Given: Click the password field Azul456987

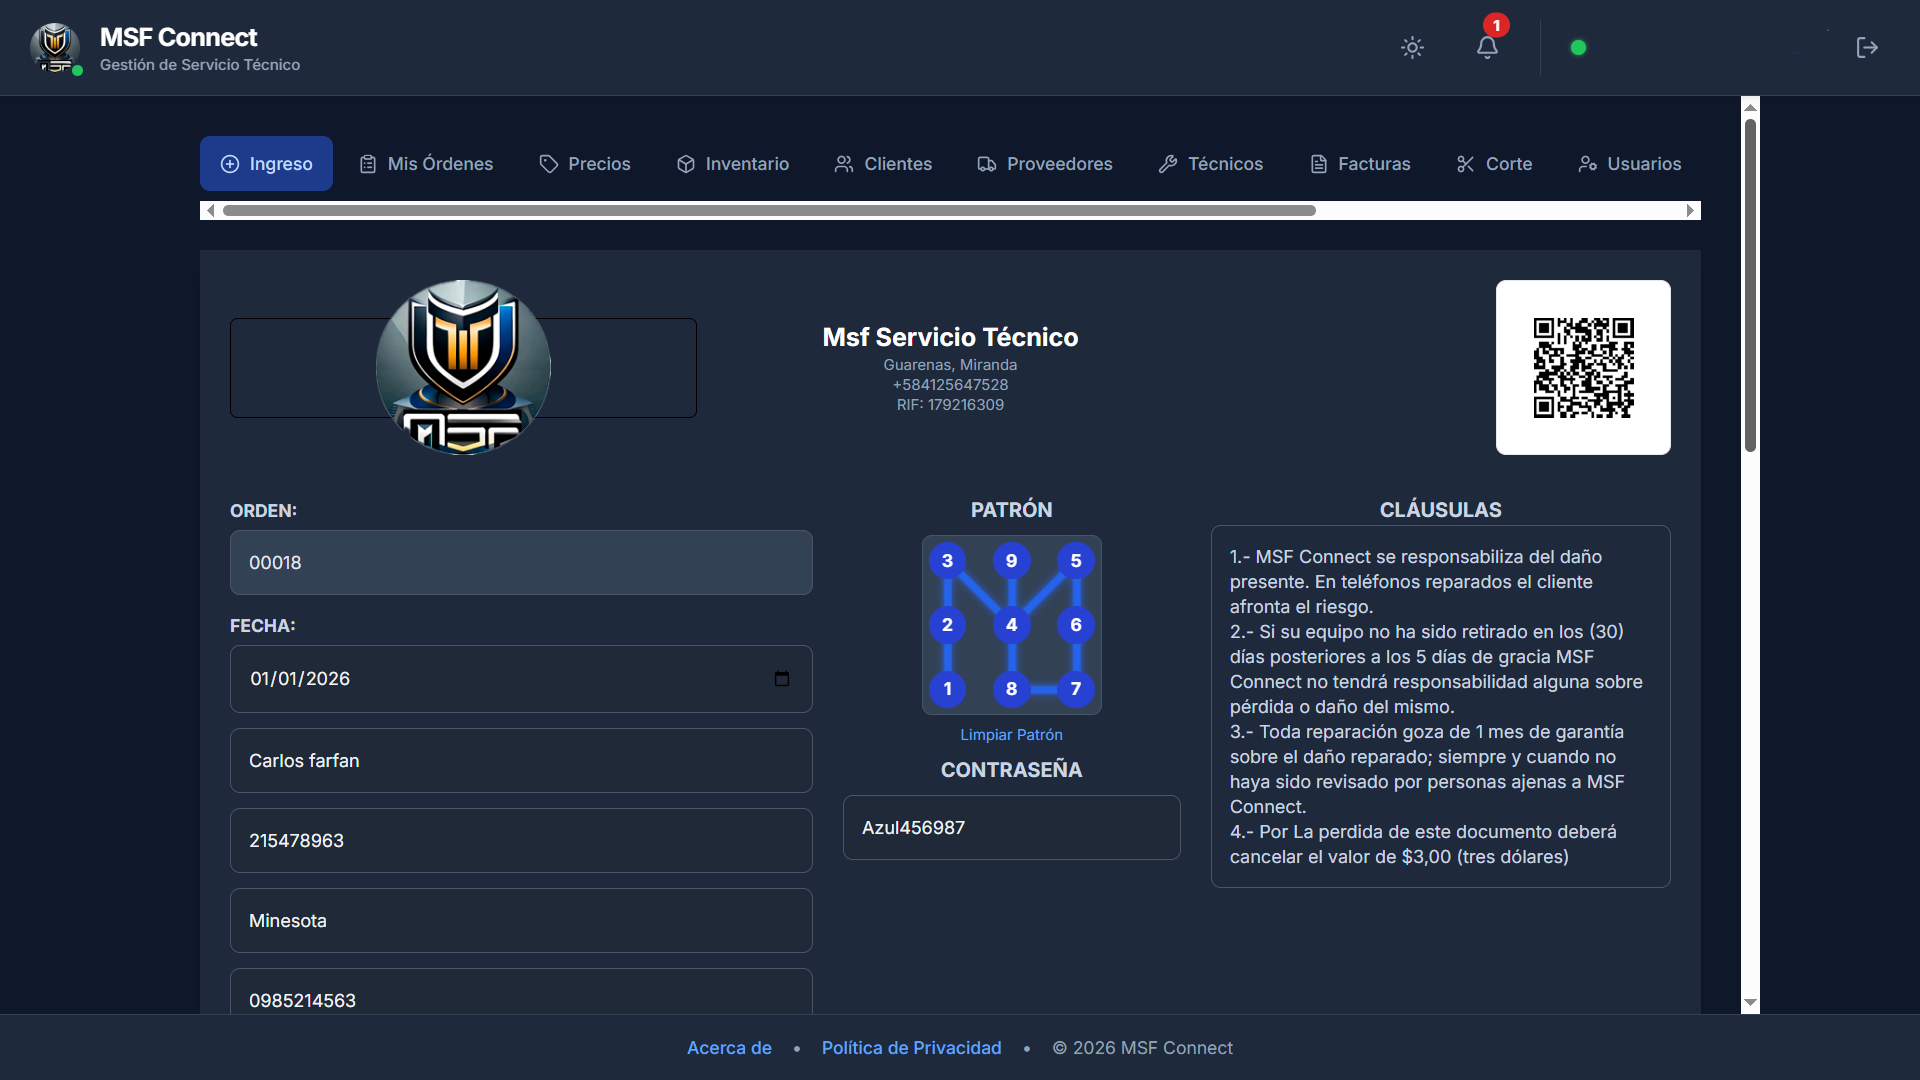Looking at the screenshot, I should point(1011,828).
